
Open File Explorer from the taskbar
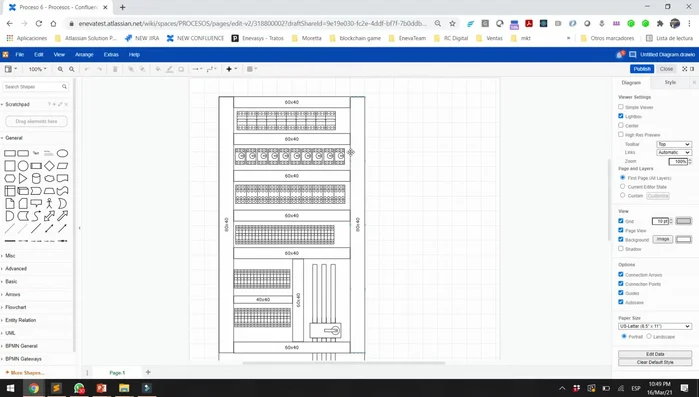[x=124, y=388]
